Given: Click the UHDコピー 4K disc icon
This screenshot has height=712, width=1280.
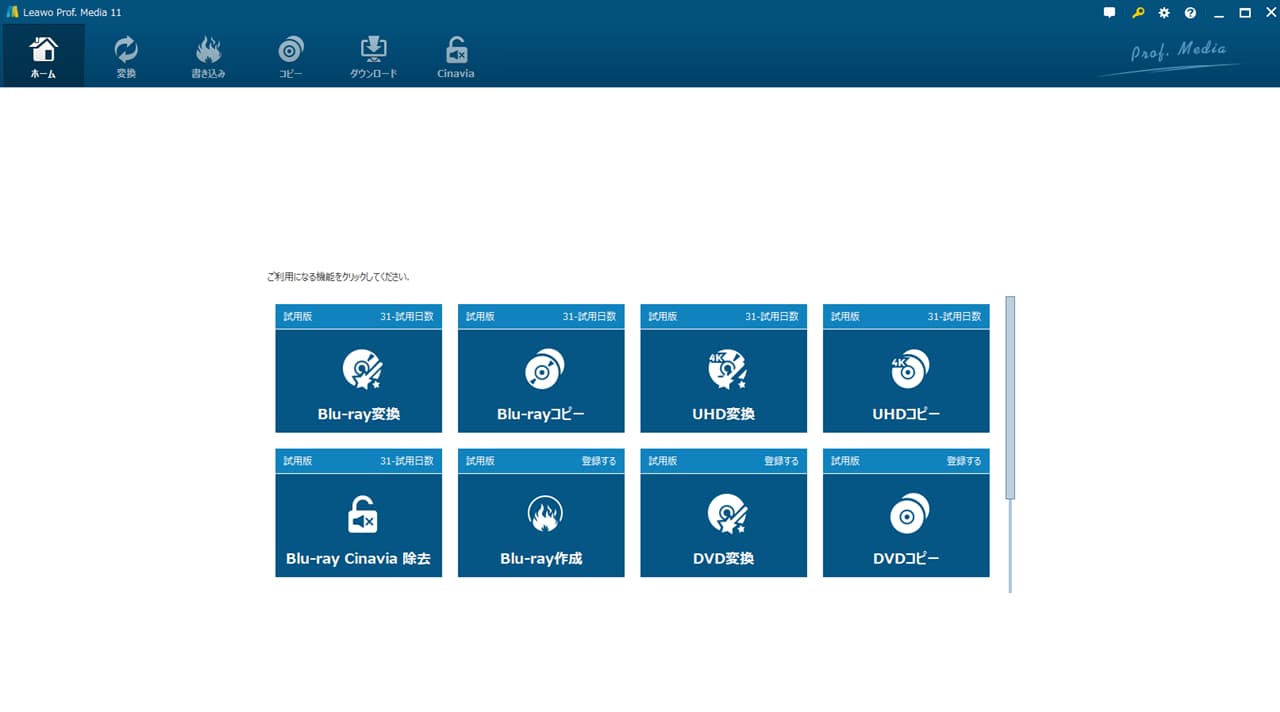Looking at the screenshot, I should (x=910, y=370).
